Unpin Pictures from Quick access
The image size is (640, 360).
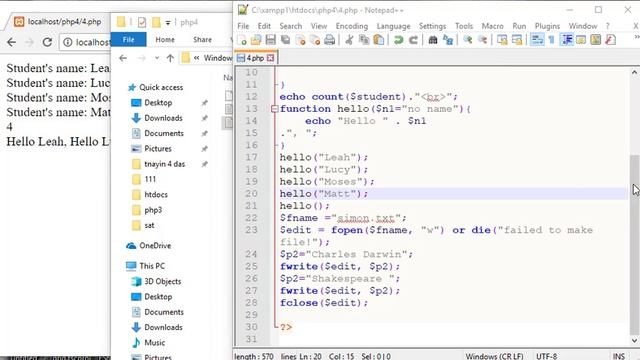204,149
